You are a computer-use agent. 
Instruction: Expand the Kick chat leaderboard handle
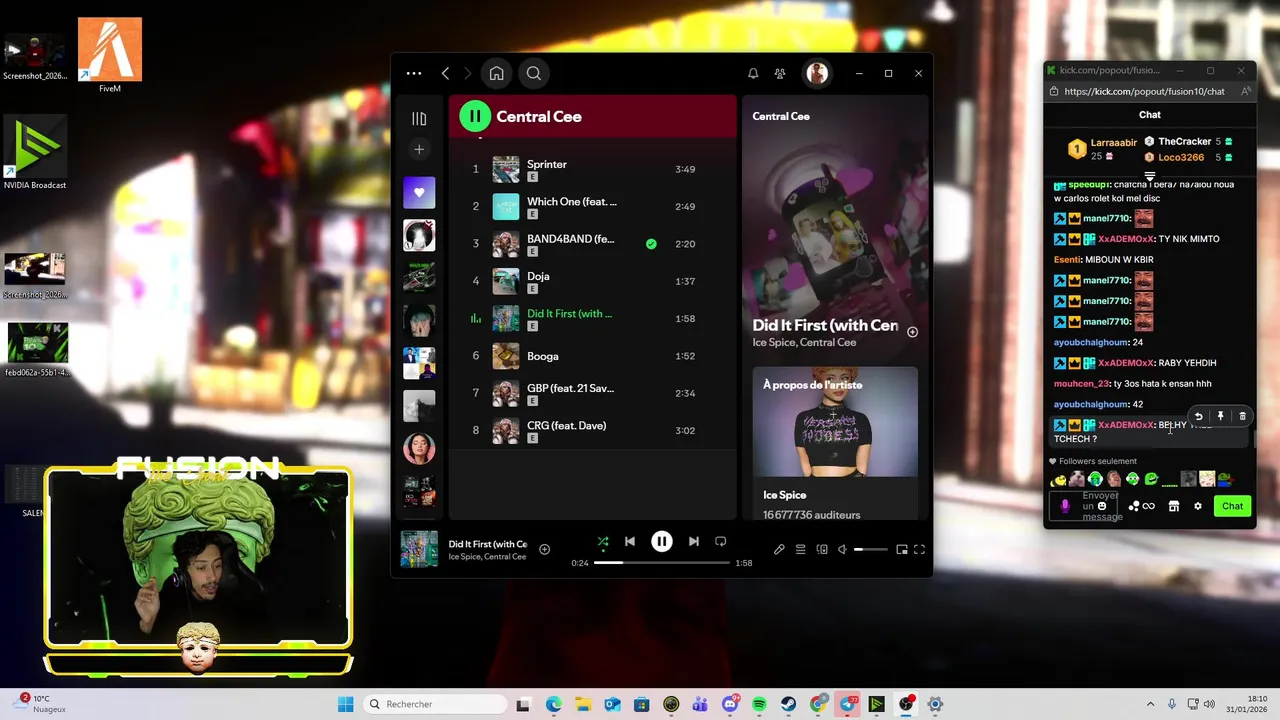1150,177
